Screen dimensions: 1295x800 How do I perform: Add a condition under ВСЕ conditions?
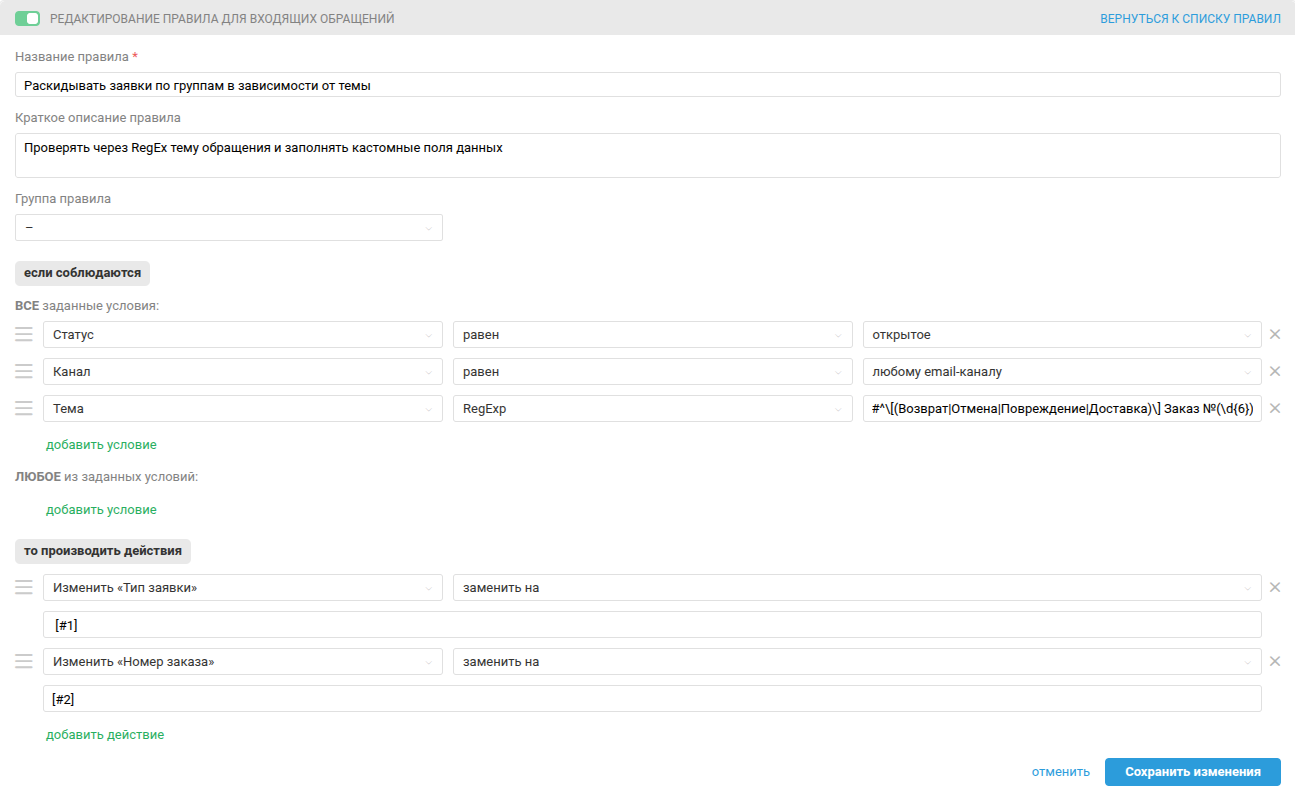coord(101,444)
